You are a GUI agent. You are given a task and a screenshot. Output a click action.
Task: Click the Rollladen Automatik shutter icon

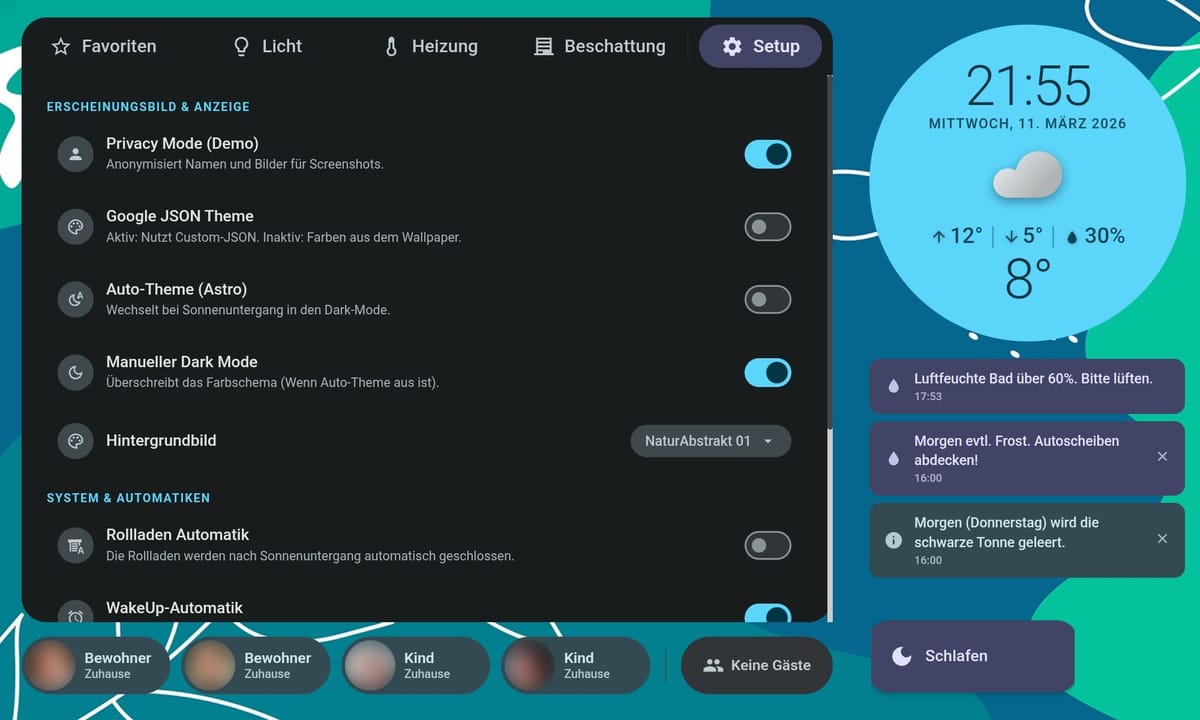75,545
